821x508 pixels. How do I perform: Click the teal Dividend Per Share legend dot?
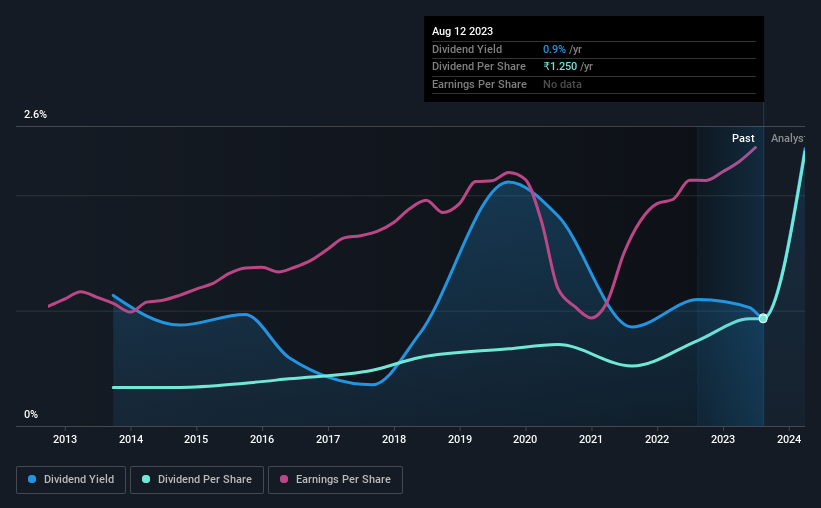[x=146, y=479]
